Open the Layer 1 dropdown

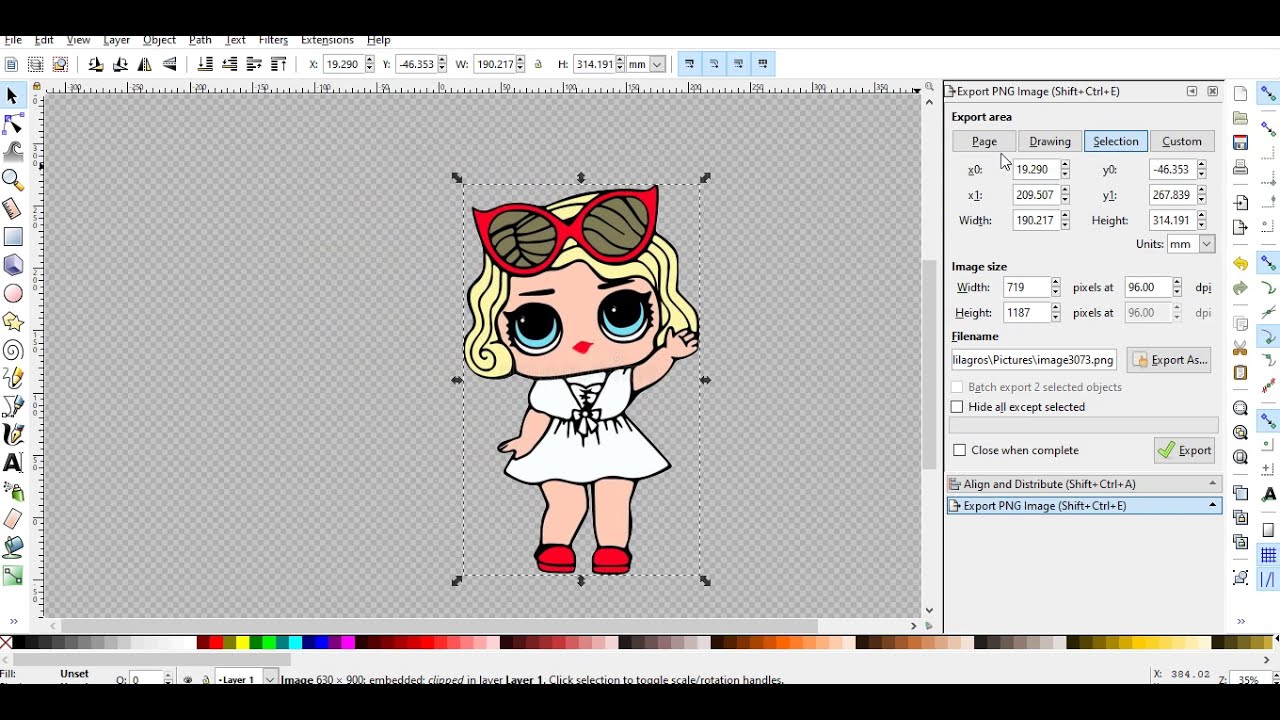[x=245, y=680]
